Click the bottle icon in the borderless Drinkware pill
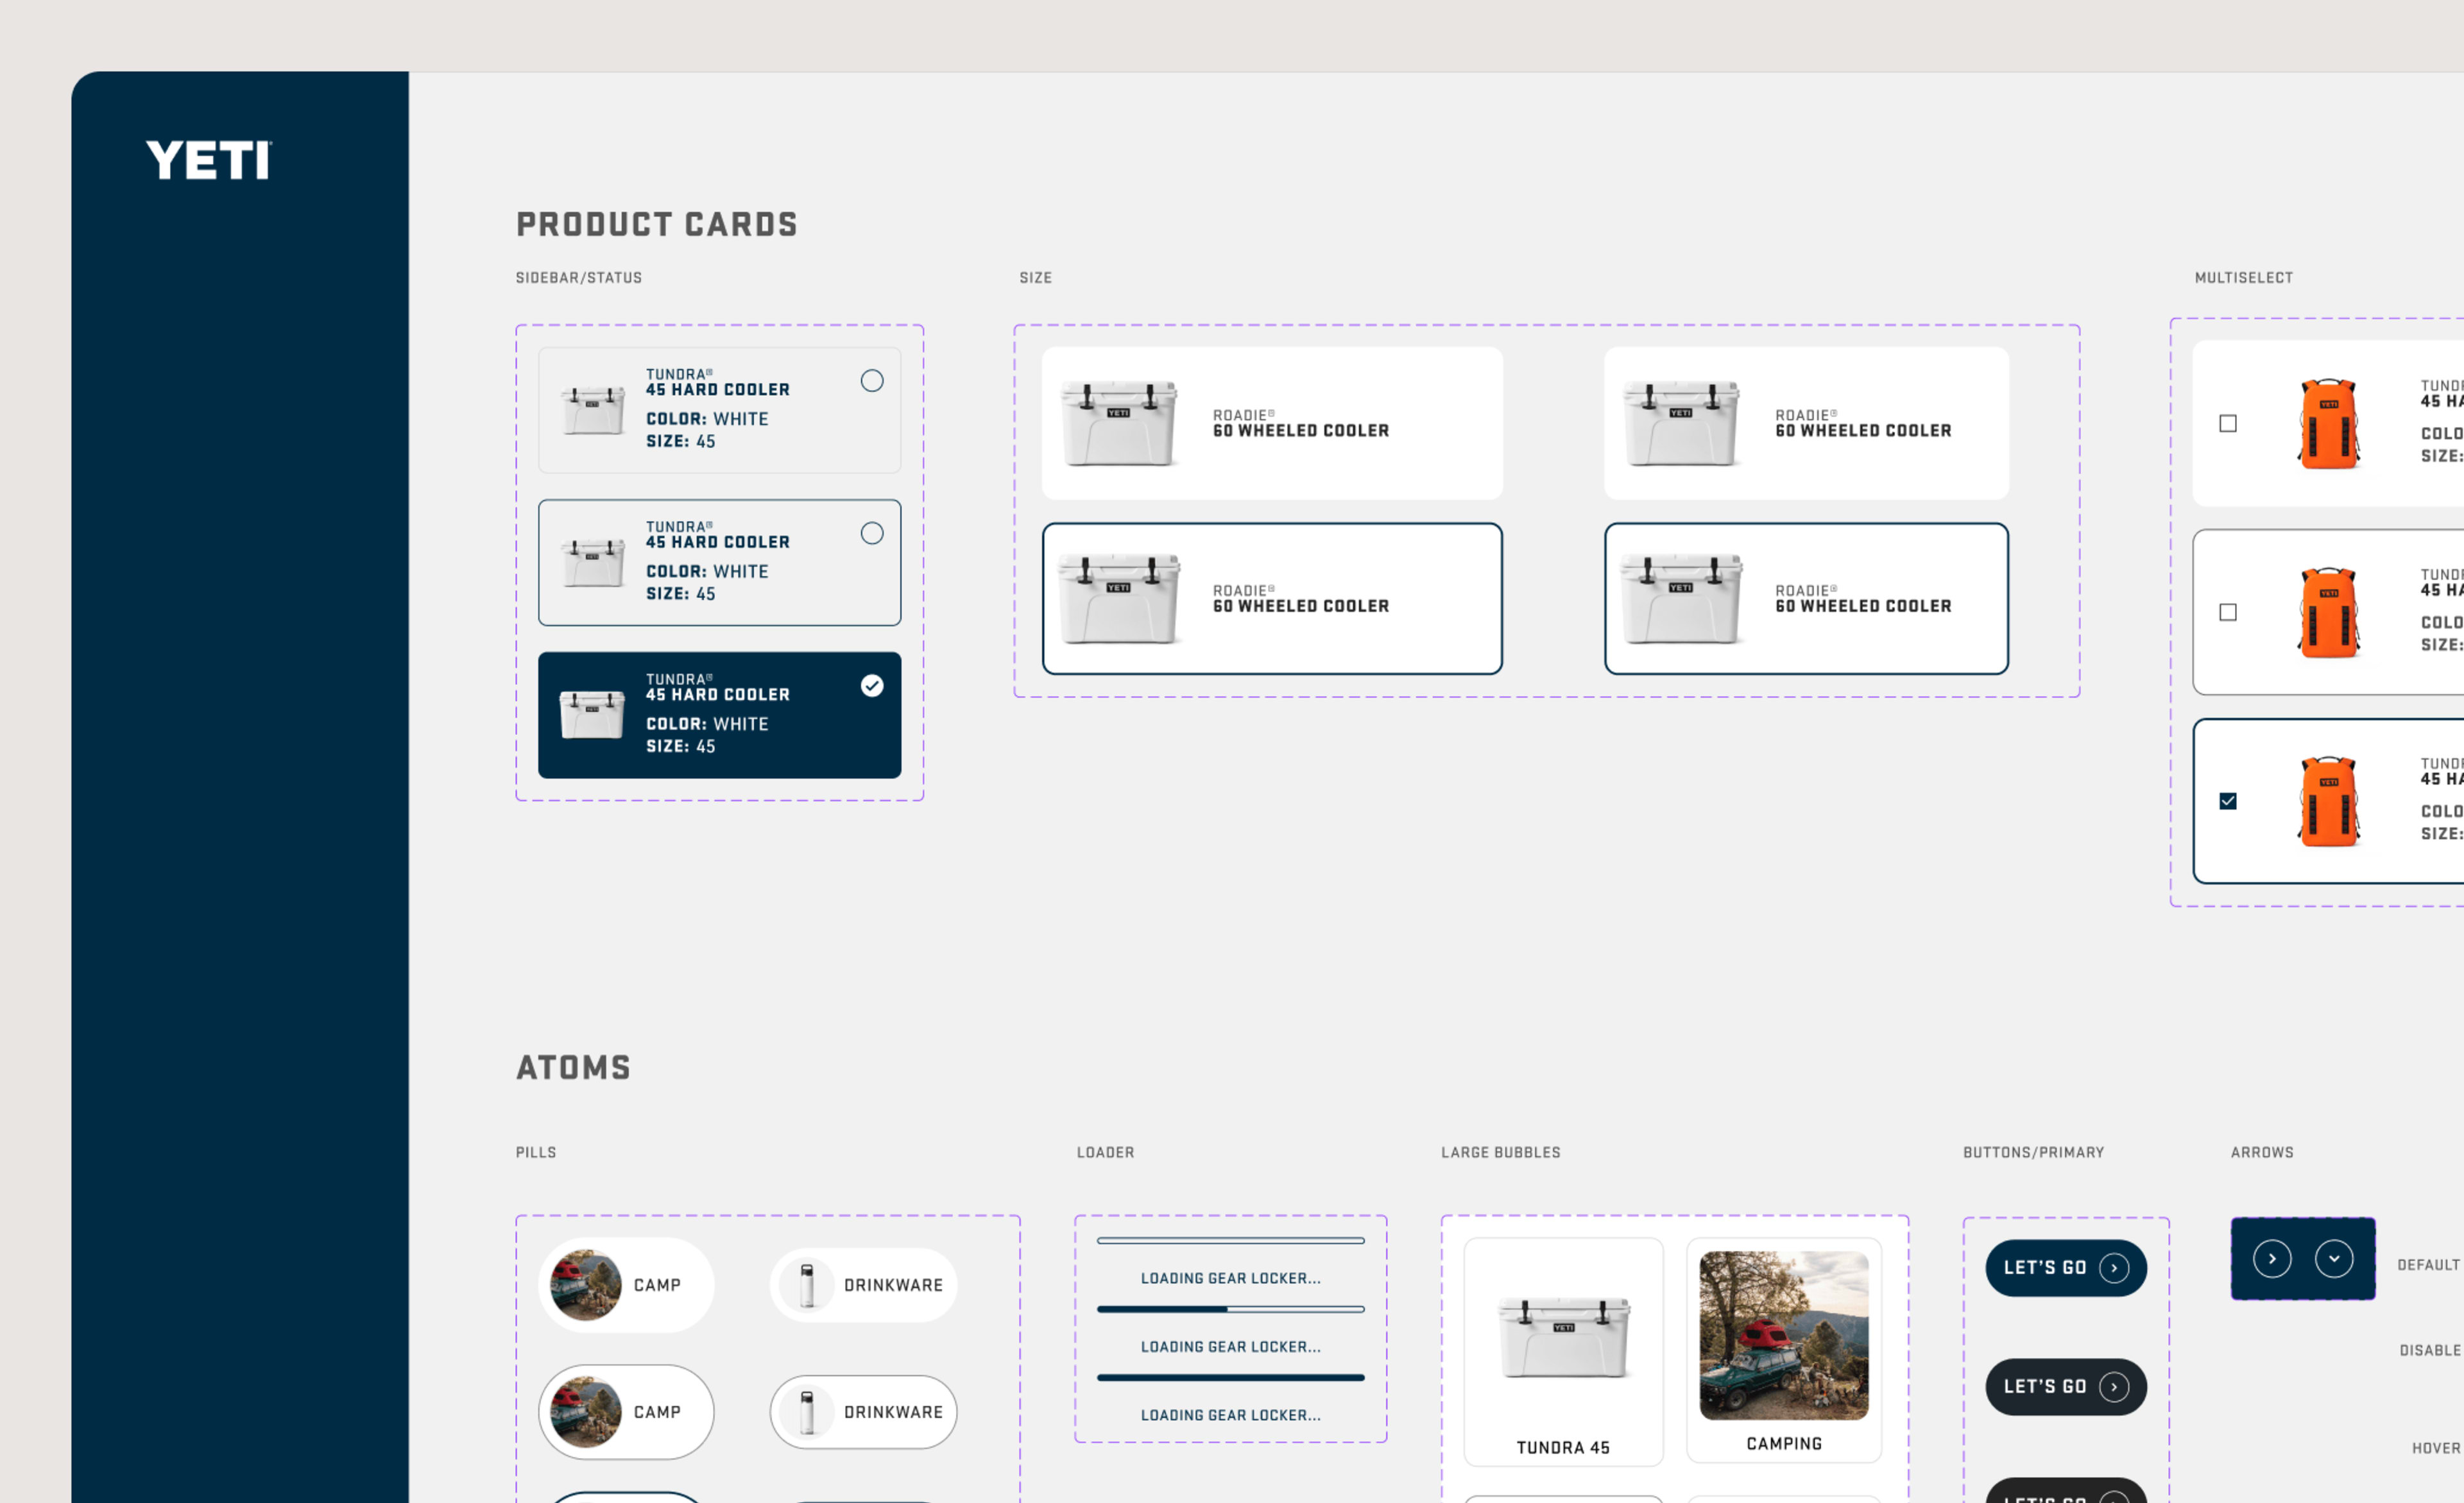 pos(807,1285)
